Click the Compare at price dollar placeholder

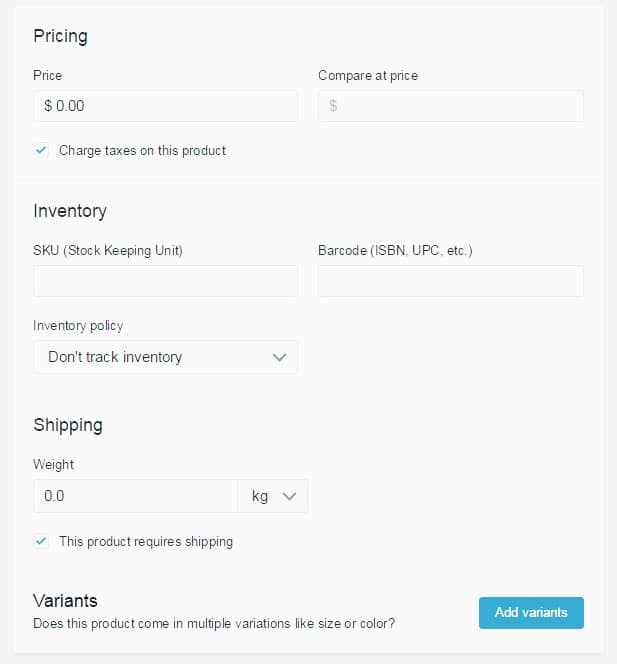(333, 106)
